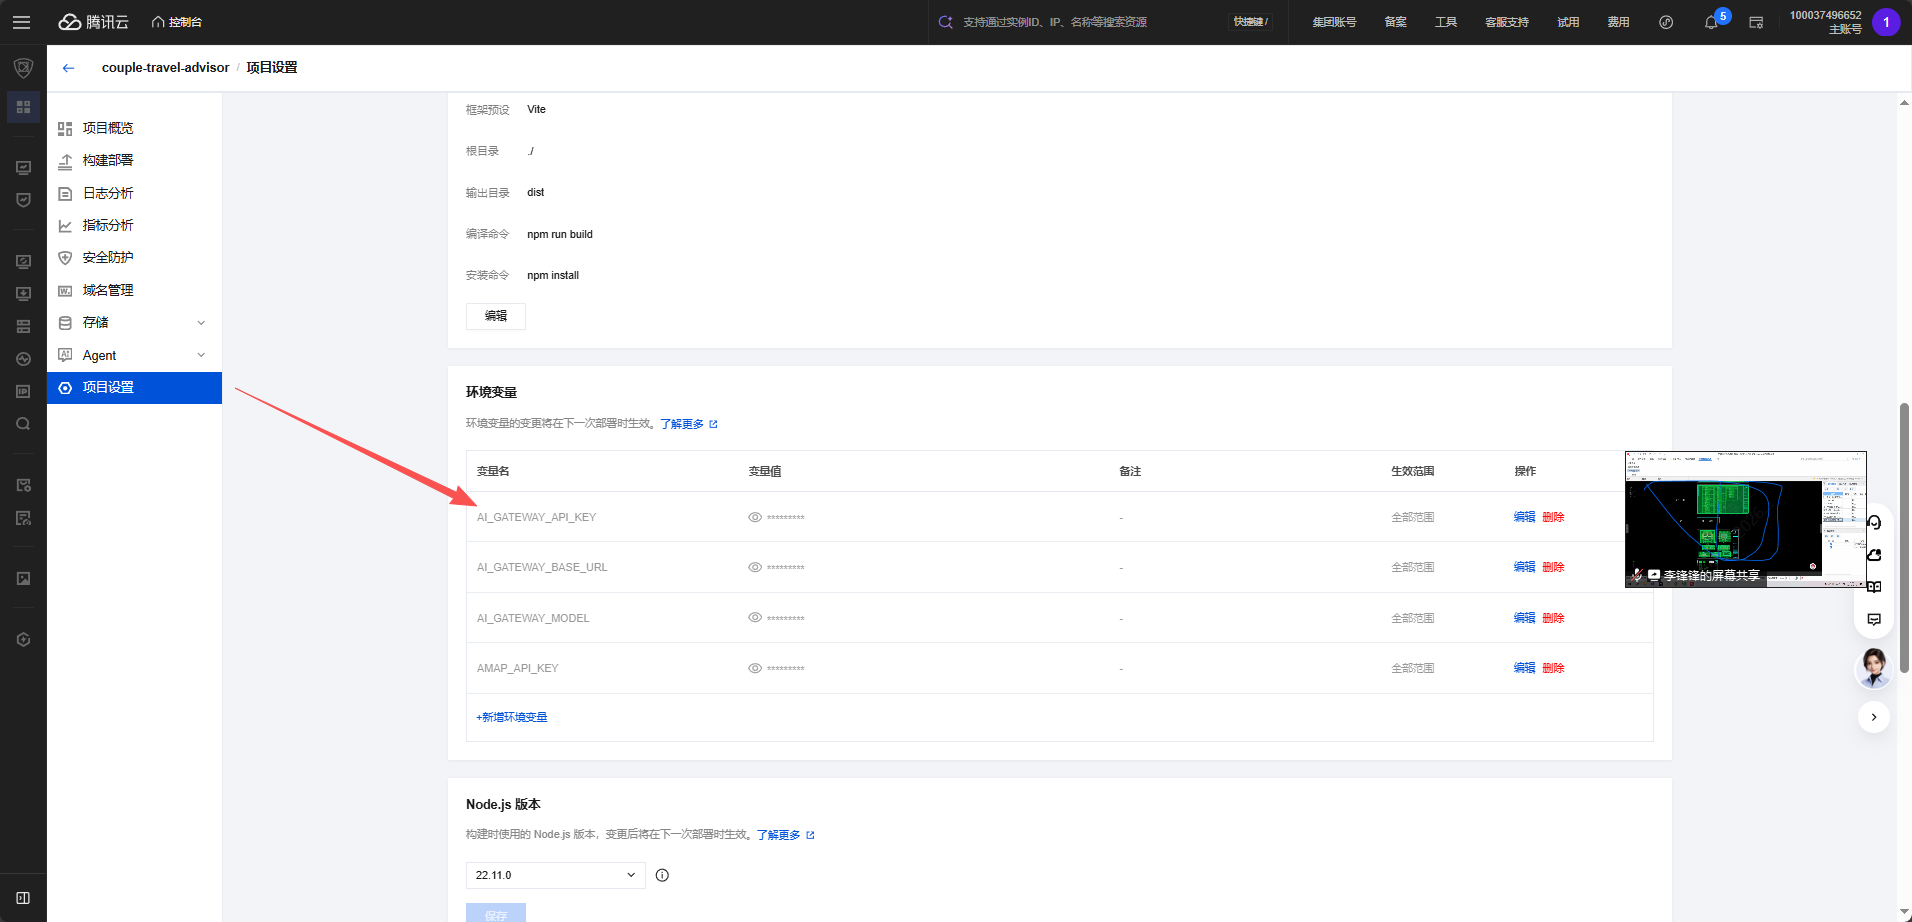
Task: Open the 备案 menu
Action: 1395,22
